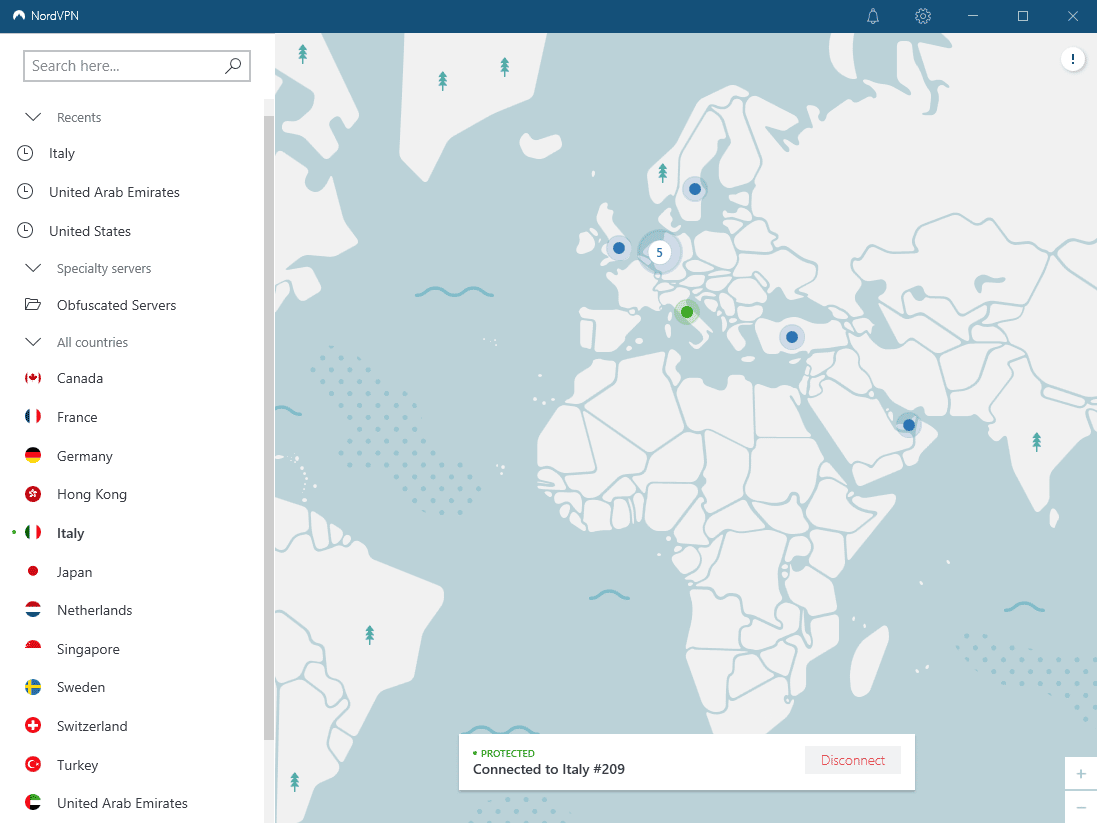Image resolution: width=1097 pixels, height=823 pixels.
Task: Click the Disconnect button
Action: [852, 760]
